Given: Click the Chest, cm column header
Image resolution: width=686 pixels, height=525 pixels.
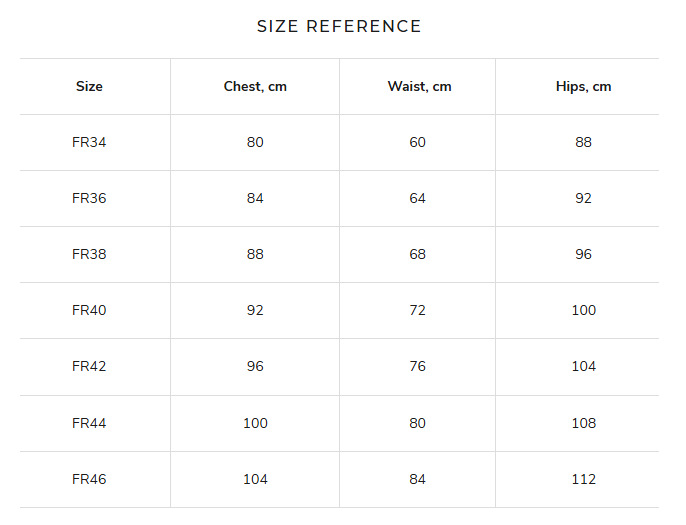Looking at the screenshot, I should 255,86.
